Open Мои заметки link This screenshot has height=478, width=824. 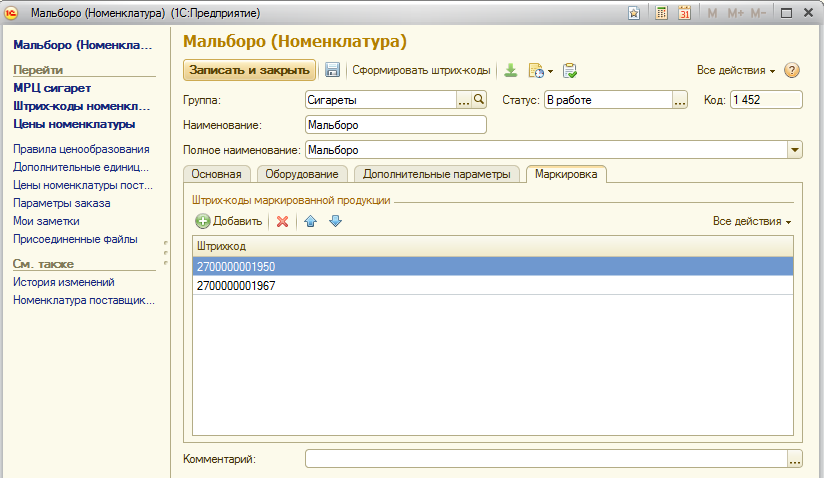pyautogui.click(x=46, y=221)
